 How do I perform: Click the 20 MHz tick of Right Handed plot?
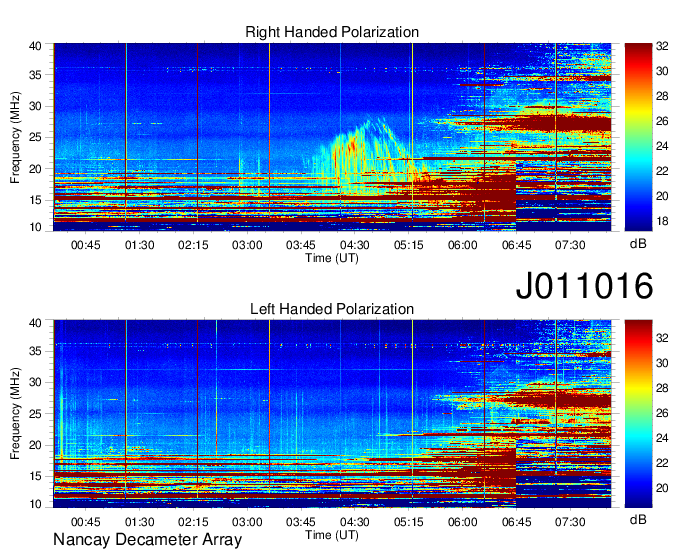coord(35,169)
